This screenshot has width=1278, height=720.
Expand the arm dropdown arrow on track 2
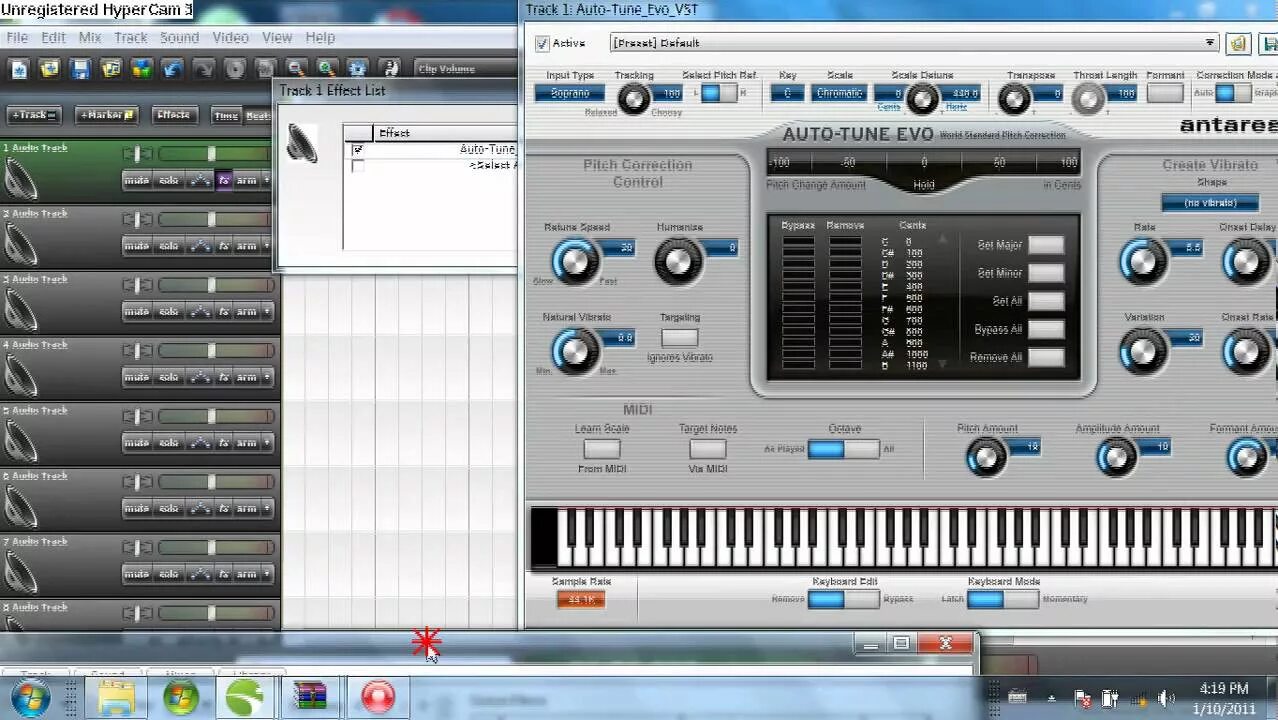[267, 246]
